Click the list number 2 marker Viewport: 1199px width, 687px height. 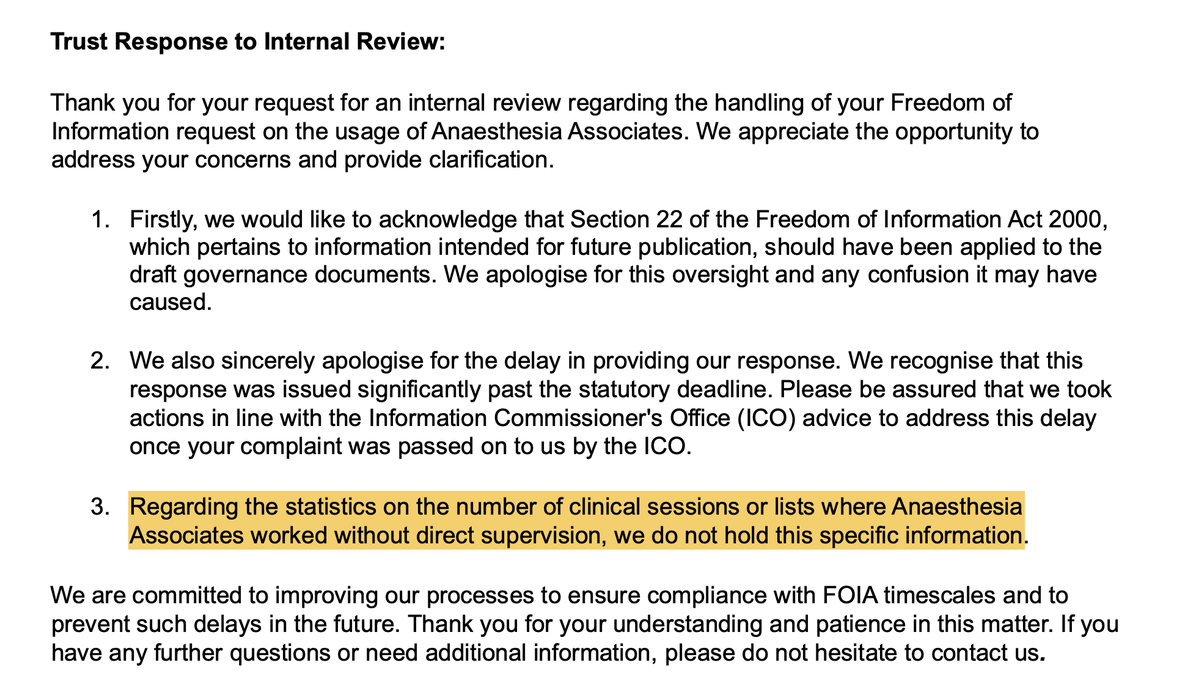coord(100,360)
